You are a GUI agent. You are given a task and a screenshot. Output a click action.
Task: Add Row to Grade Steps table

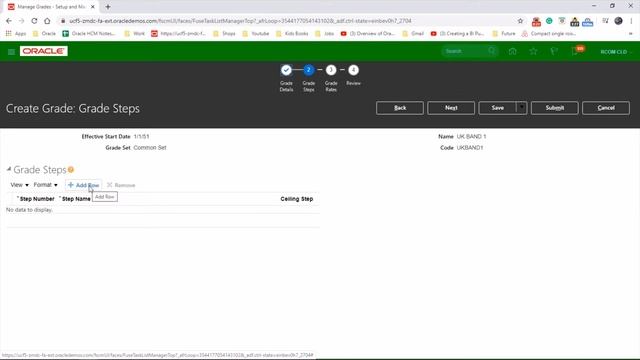tap(83, 185)
